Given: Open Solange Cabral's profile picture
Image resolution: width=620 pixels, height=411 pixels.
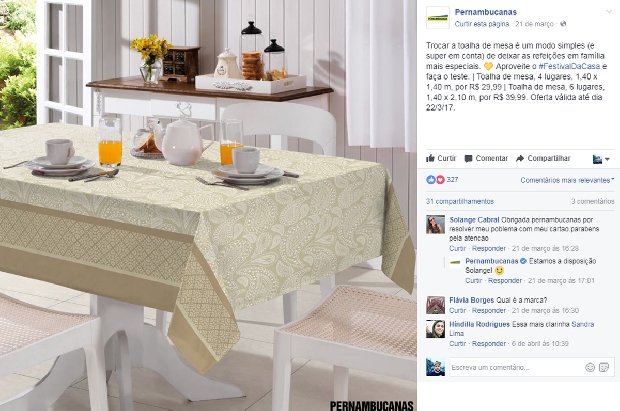Looking at the screenshot, I should click(x=435, y=225).
